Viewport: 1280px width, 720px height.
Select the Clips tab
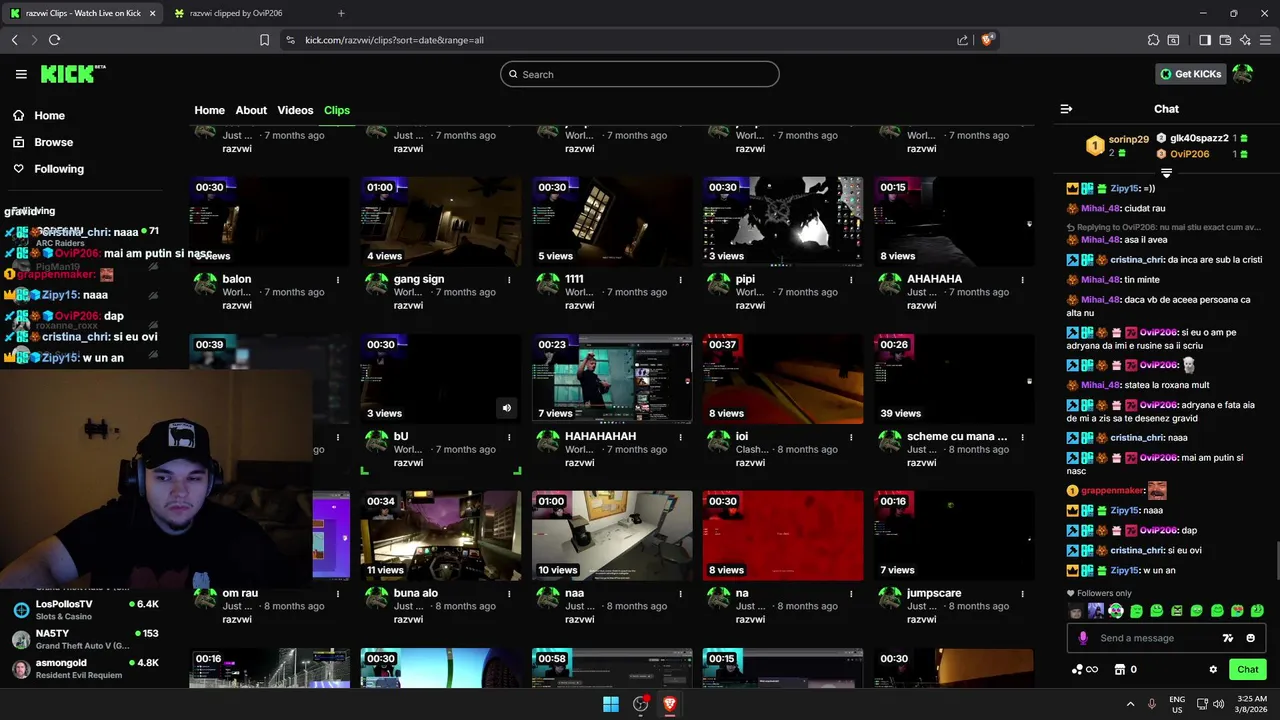[337, 110]
